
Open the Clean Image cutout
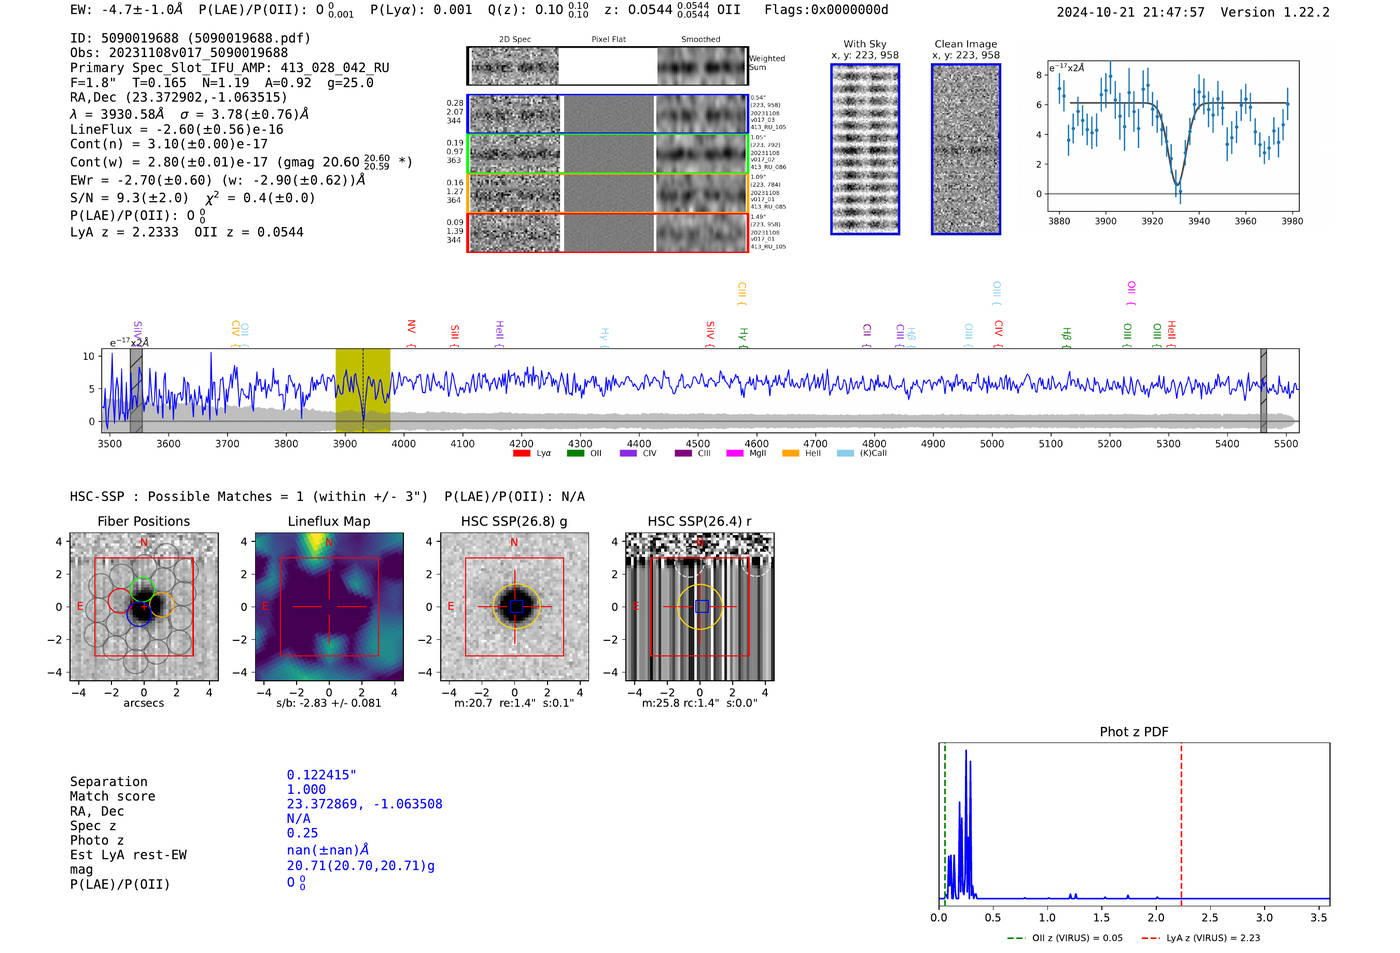[966, 149]
